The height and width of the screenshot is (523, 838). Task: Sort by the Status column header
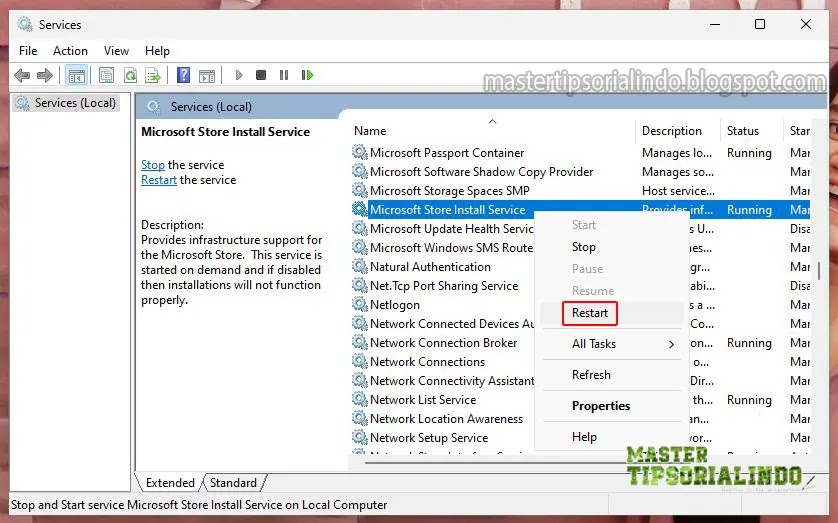tap(752, 131)
